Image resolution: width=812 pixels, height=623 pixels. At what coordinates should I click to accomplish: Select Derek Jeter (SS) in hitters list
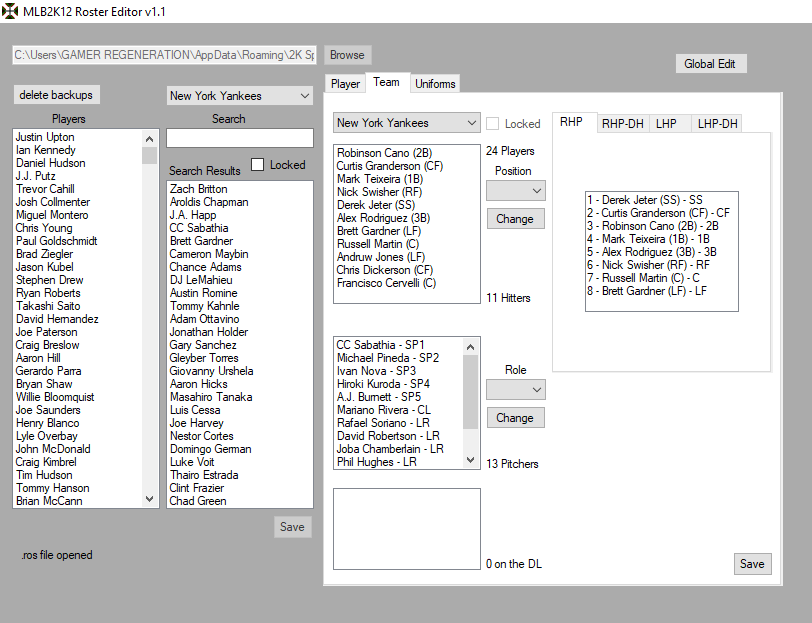click(375, 205)
